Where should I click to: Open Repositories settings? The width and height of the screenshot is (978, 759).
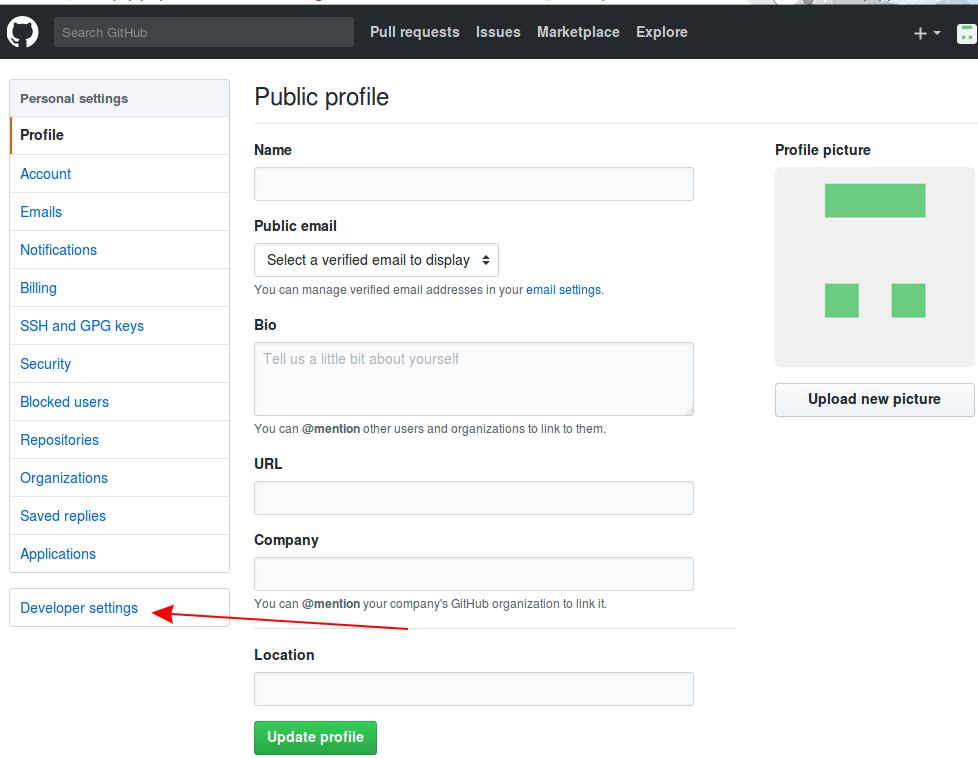point(120,440)
